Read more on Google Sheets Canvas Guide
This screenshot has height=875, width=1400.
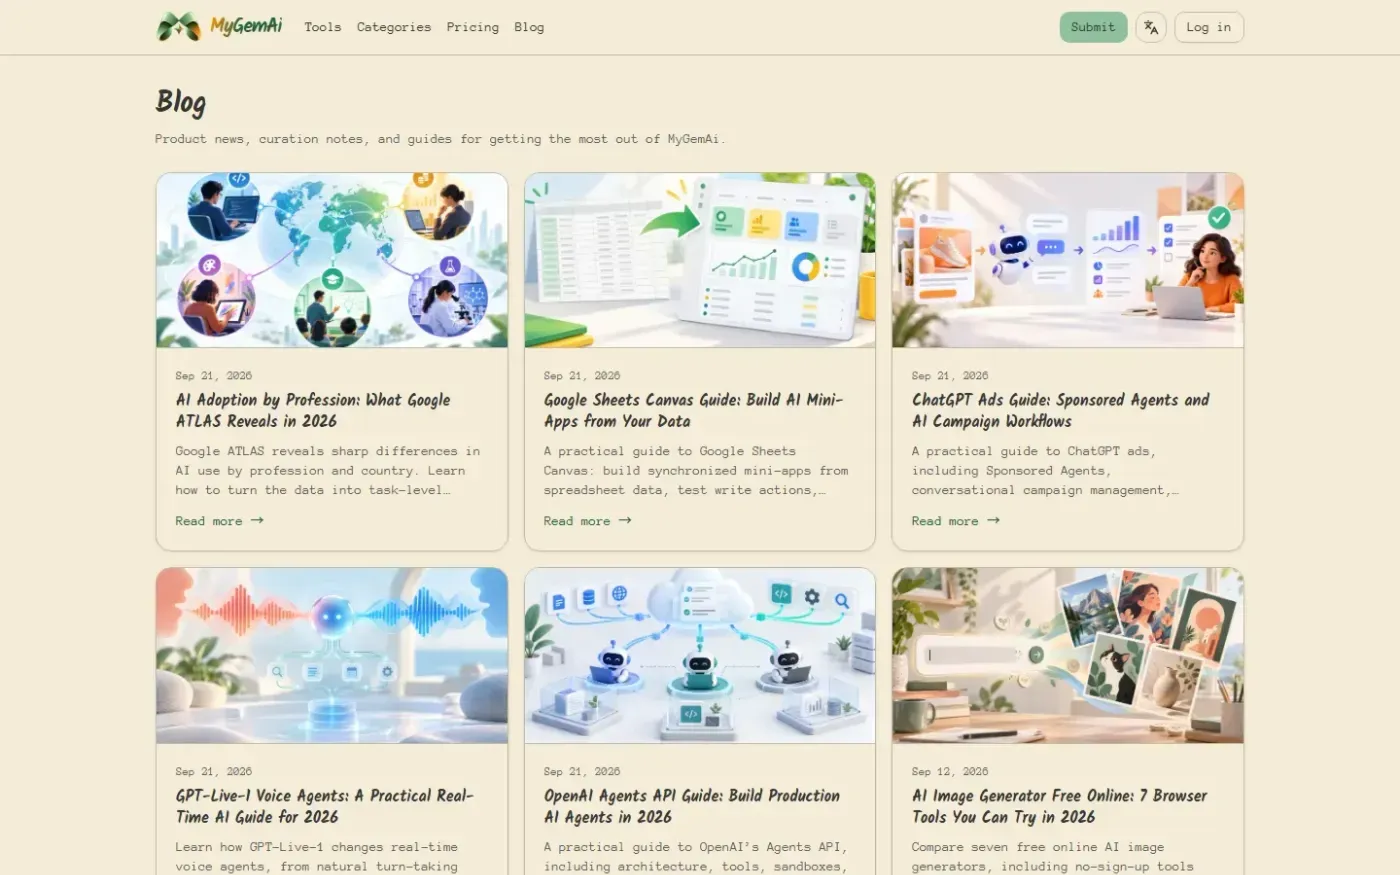(587, 521)
